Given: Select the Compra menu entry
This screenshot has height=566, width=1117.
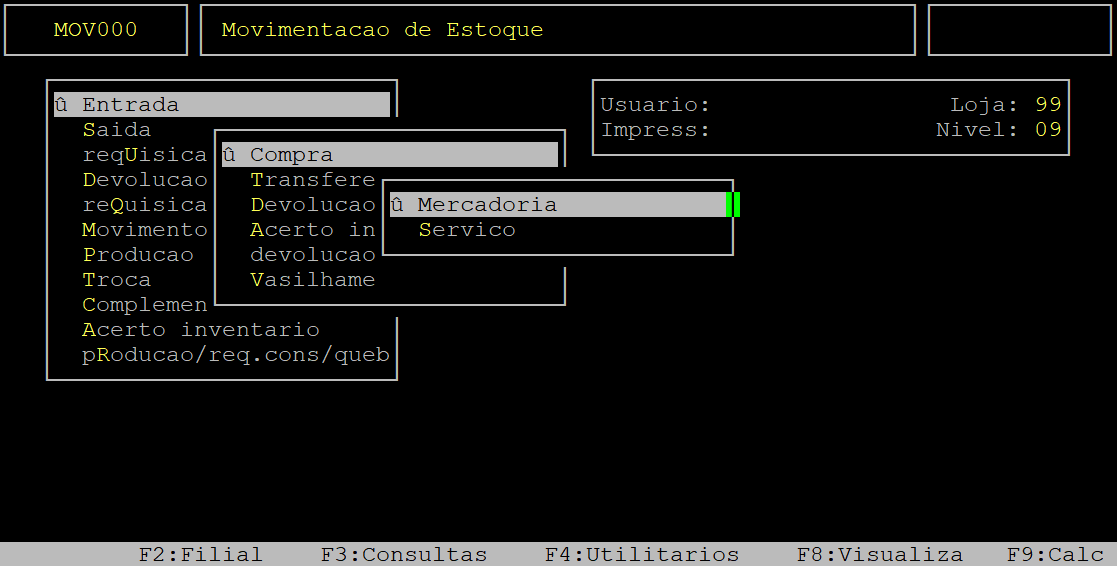Looking at the screenshot, I should pyautogui.click(x=390, y=154).
